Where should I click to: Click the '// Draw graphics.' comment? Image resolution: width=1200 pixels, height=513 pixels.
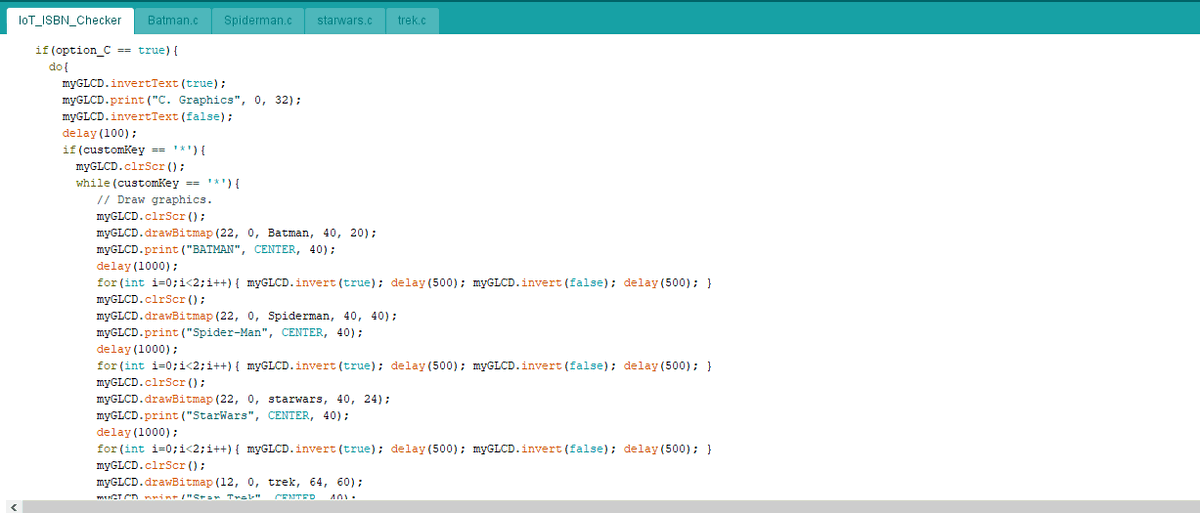pos(154,199)
